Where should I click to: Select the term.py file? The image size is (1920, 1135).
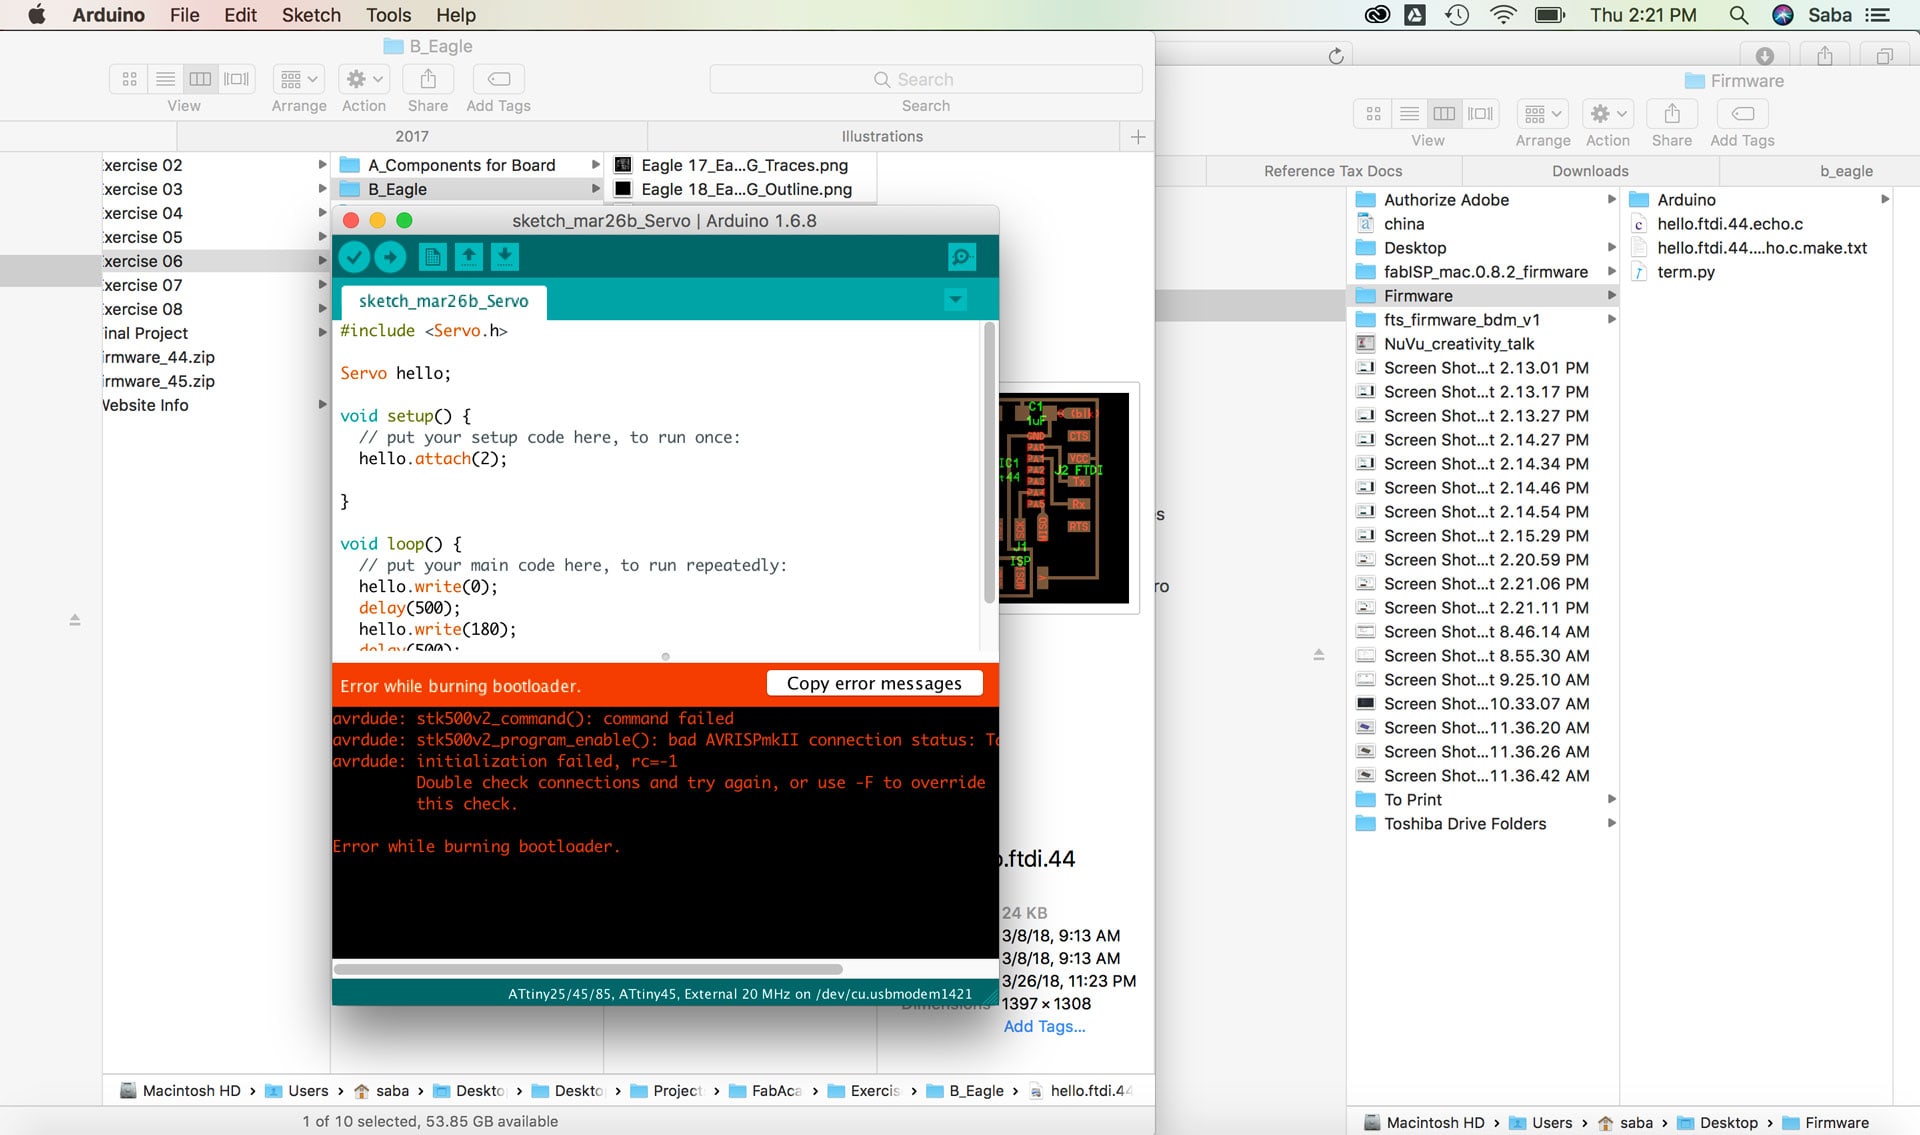click(1685, 272)
